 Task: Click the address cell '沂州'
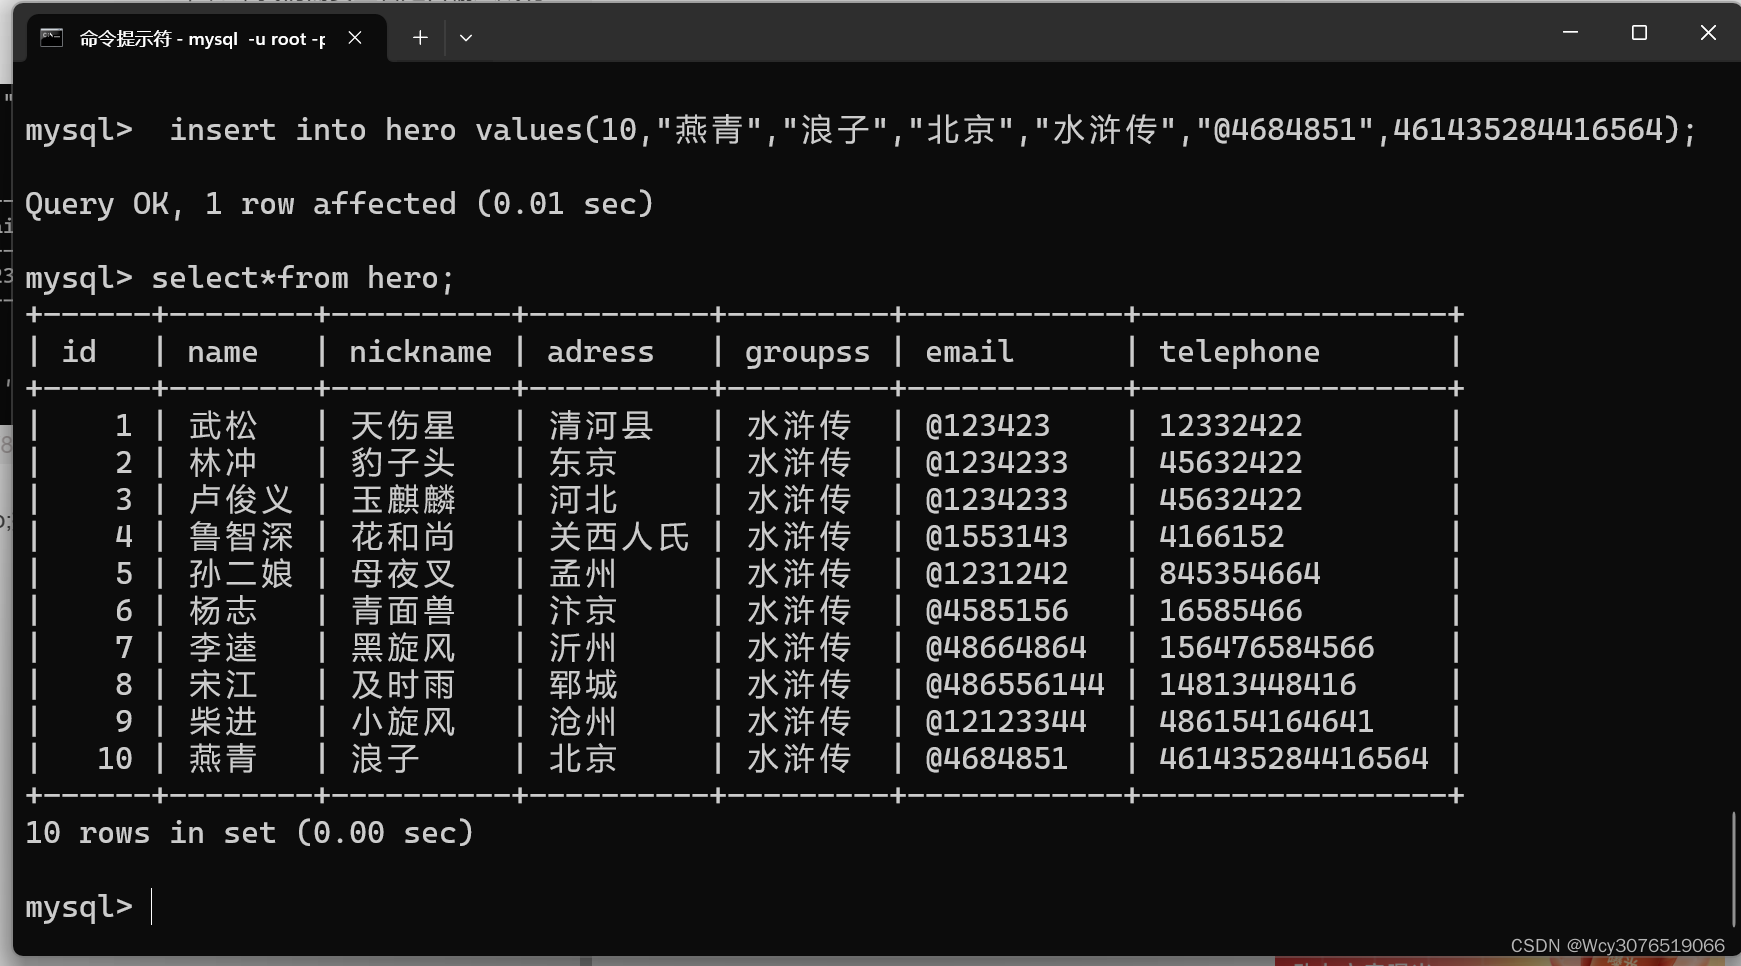[583, 648]
